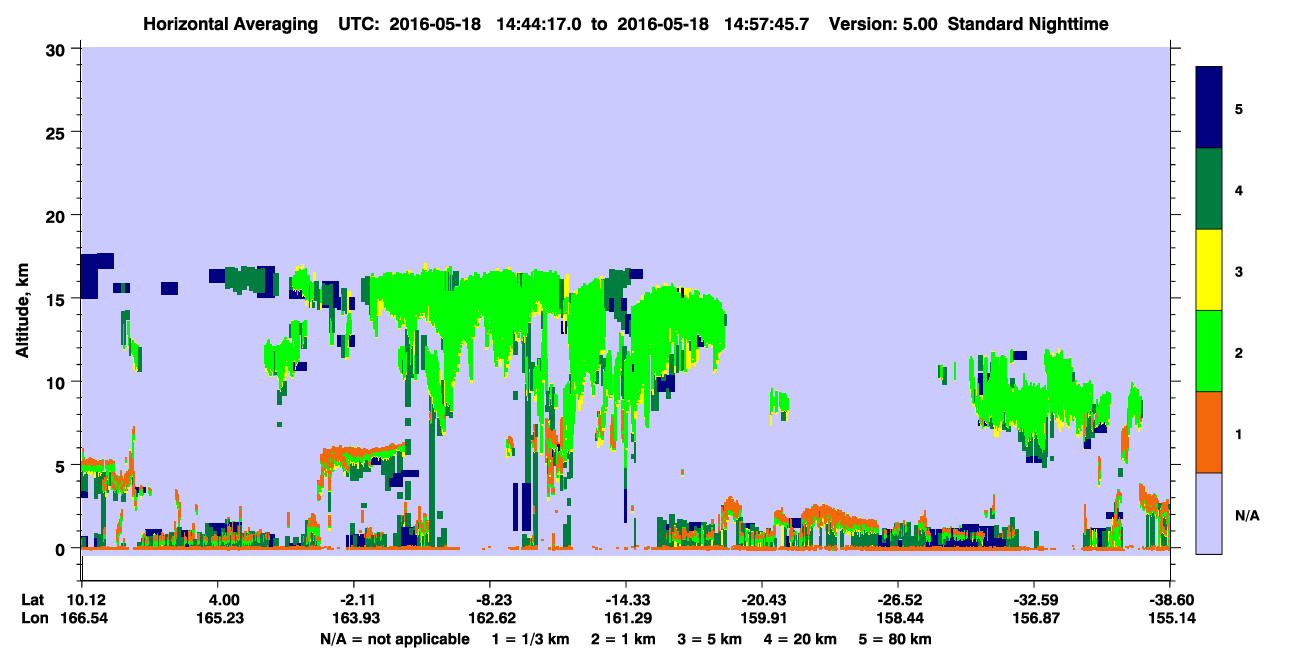Click the 'Lon' axis row label
The image size is (1300, 667).
coord(34,619)
